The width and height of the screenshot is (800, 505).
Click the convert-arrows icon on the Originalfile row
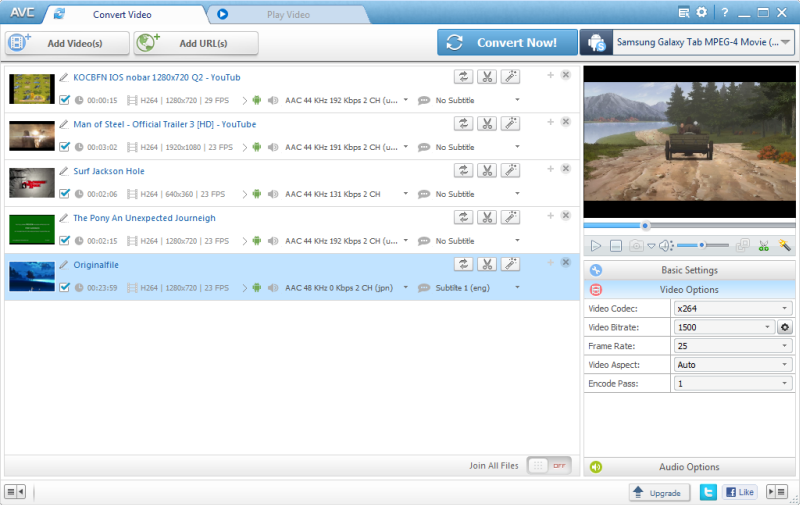pyautogui.click(x=464, y=264)
